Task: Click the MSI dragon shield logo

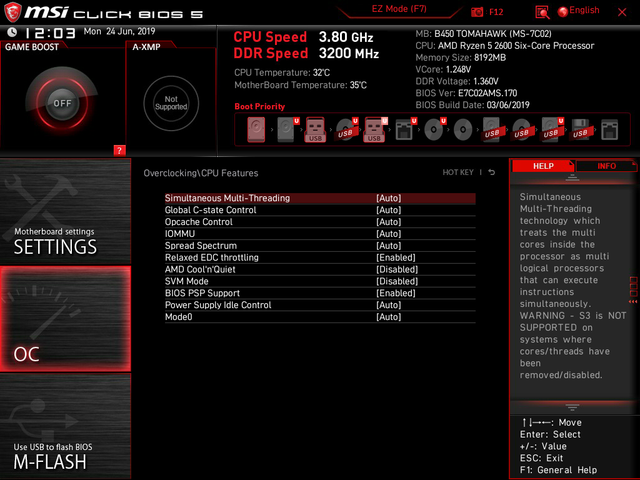Action: point(13,12)
